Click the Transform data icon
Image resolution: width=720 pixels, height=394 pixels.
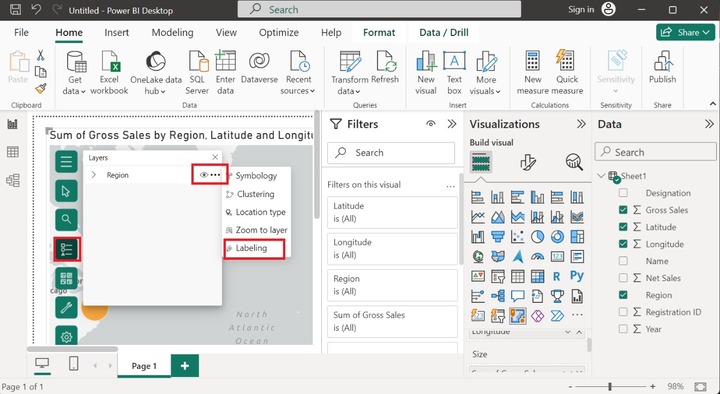click(350, 62)
